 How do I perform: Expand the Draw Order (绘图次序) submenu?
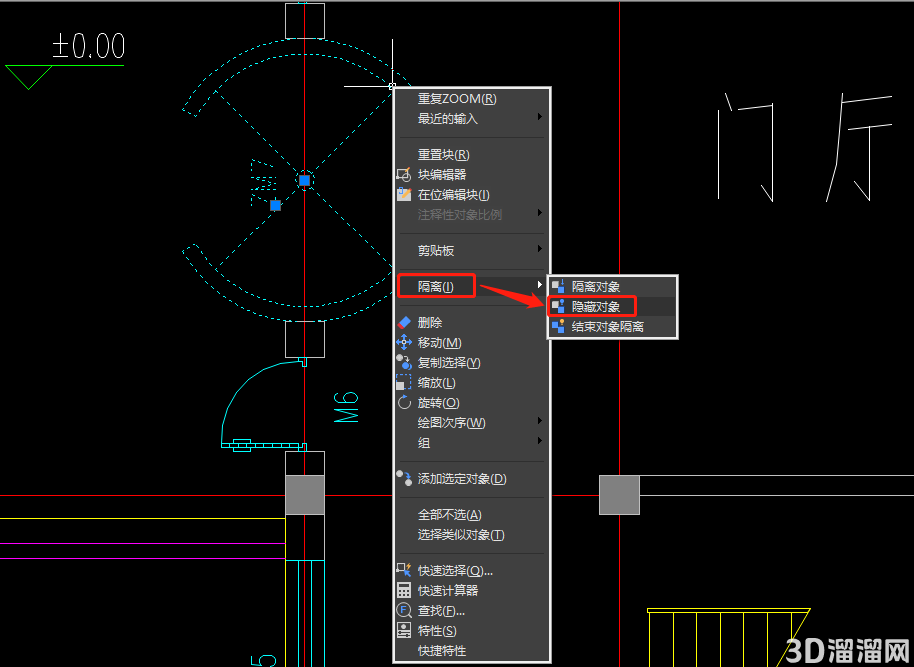click(472, 422)
